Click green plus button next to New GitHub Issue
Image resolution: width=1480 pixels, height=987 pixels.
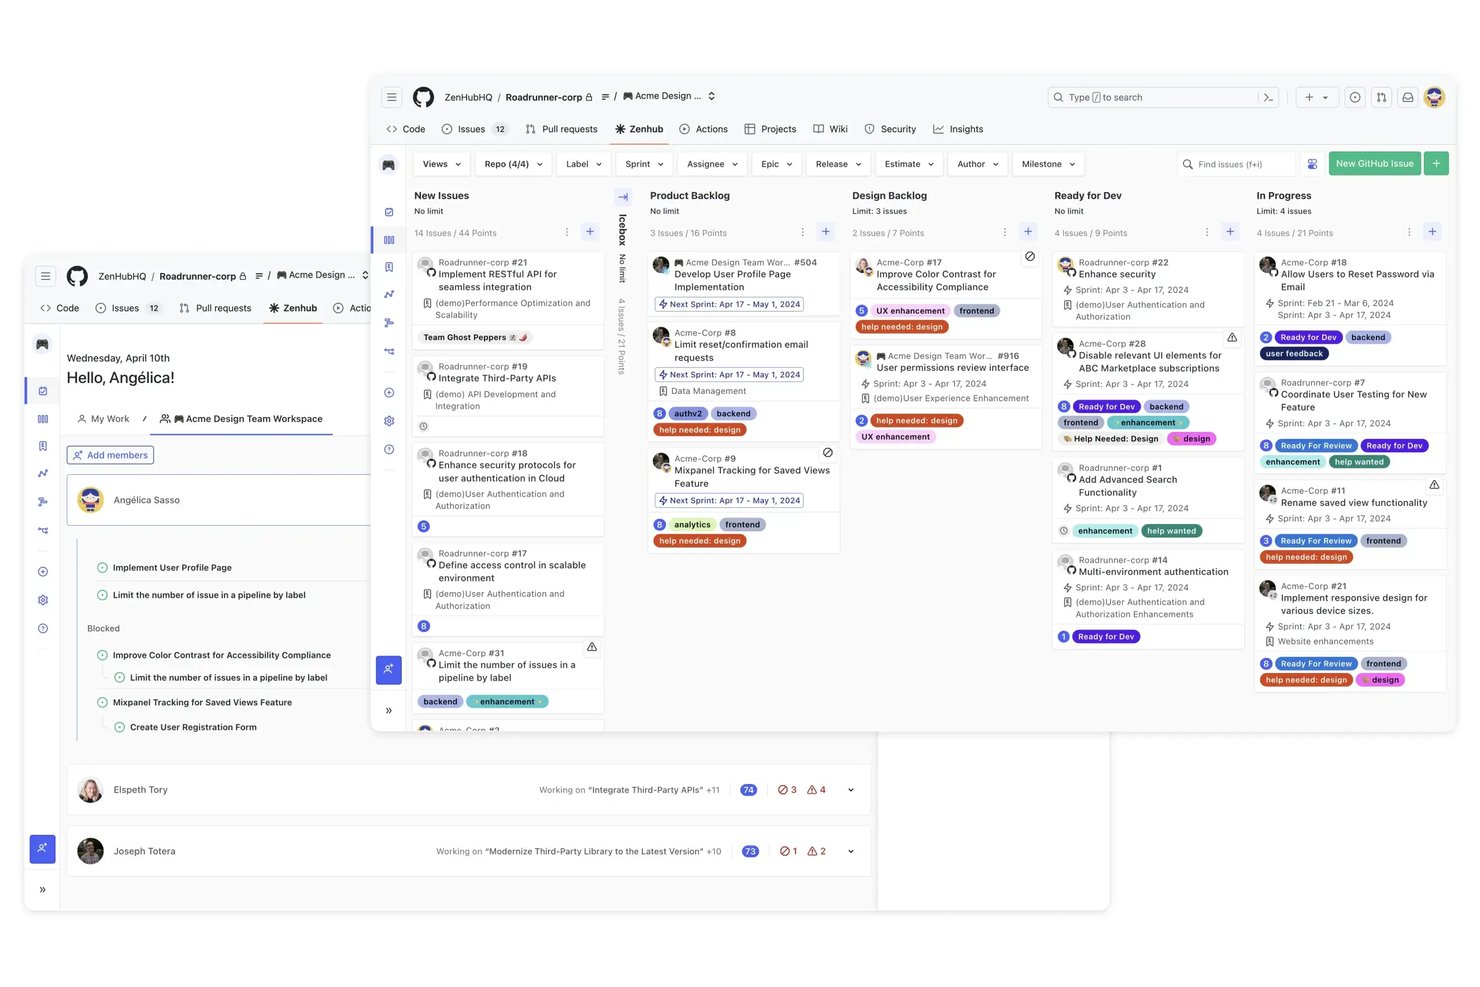point(1436,163)
